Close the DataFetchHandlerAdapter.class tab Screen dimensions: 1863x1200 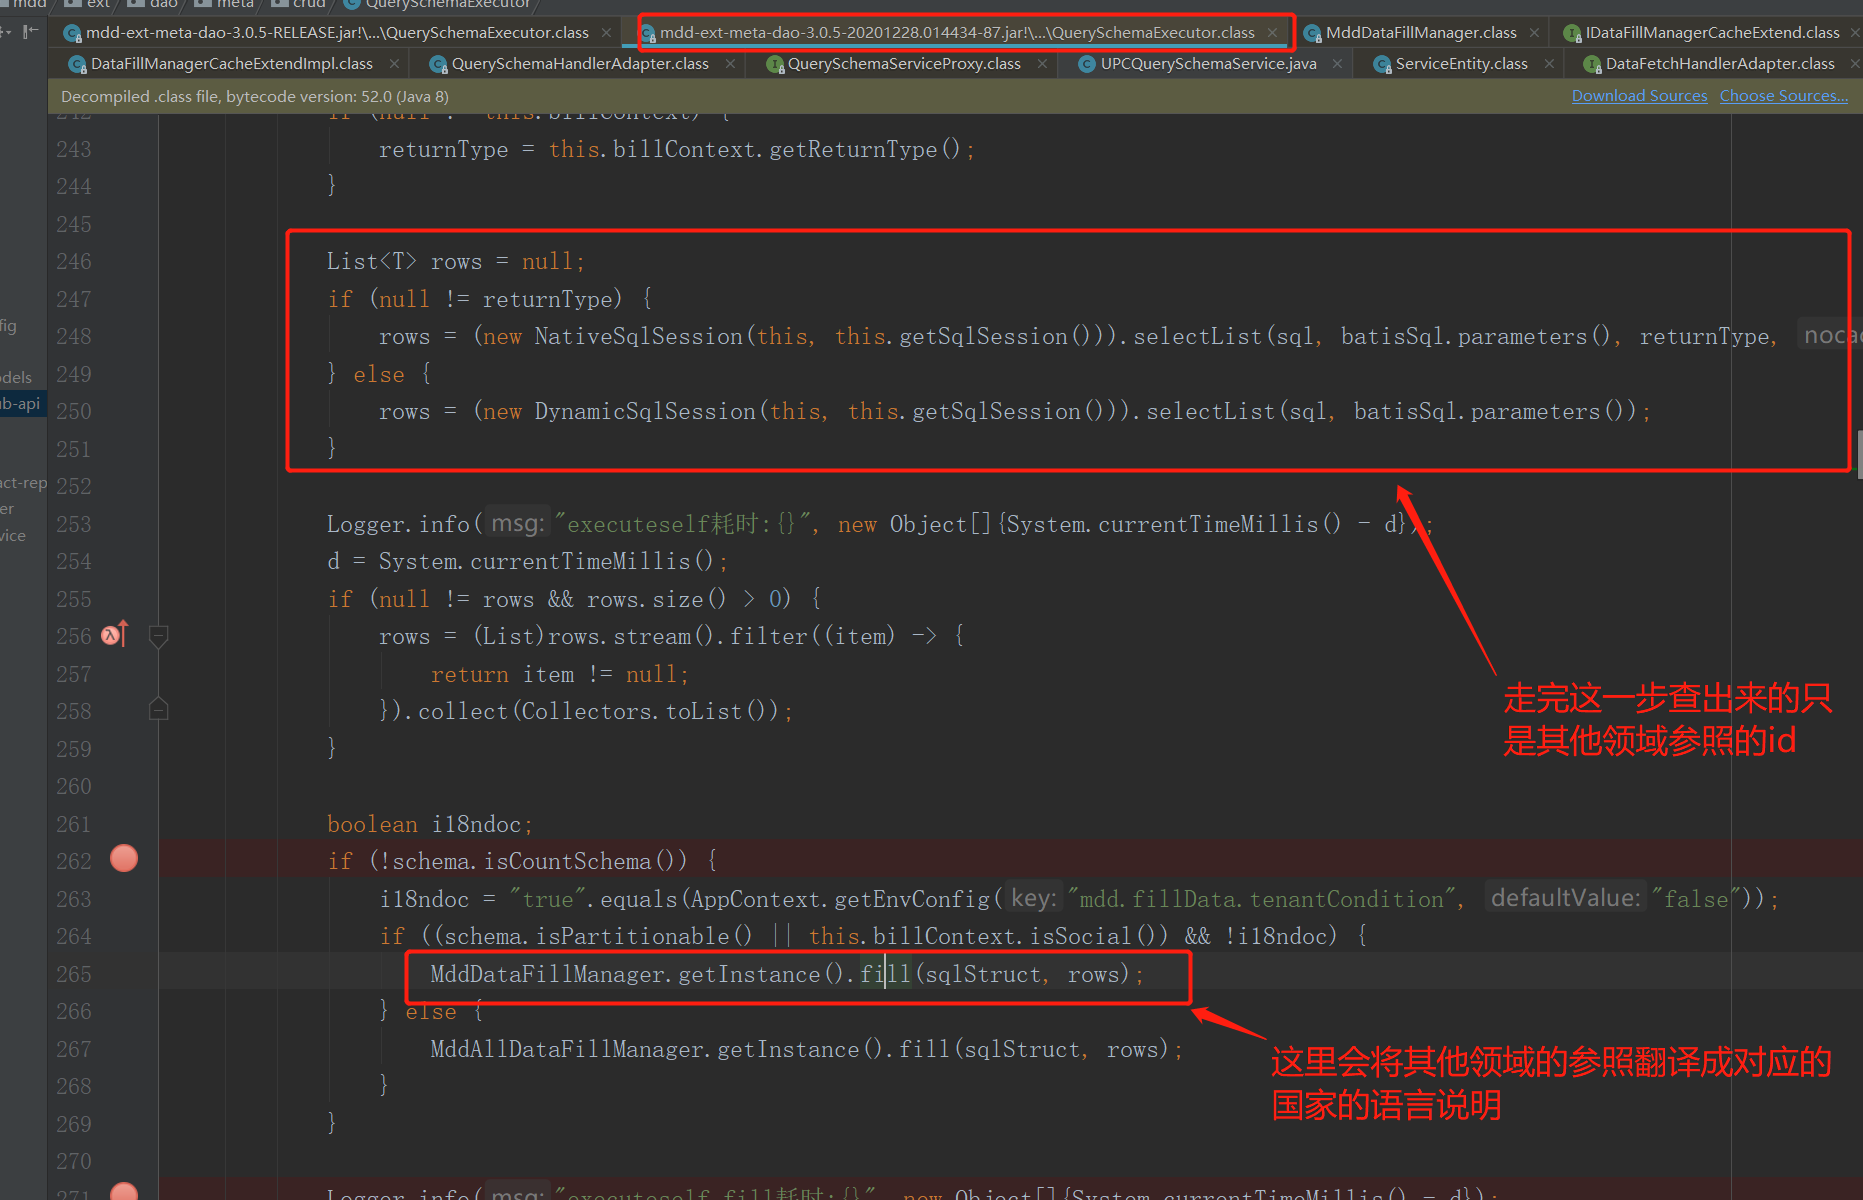coord(1855,64)
